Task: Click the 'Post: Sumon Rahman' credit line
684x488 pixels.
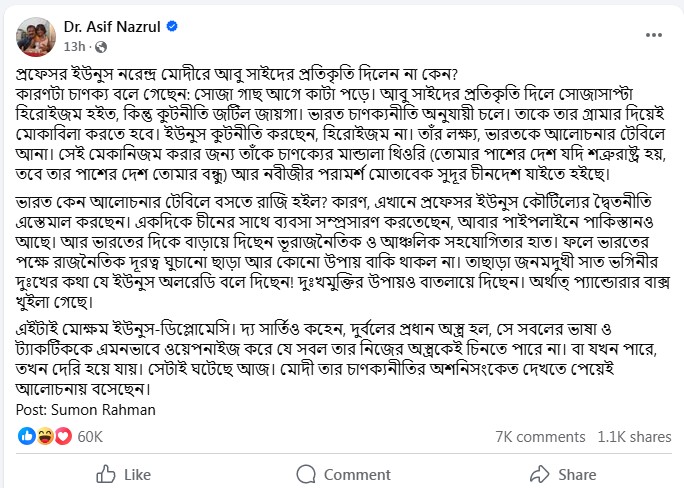Action: [86, 410]
